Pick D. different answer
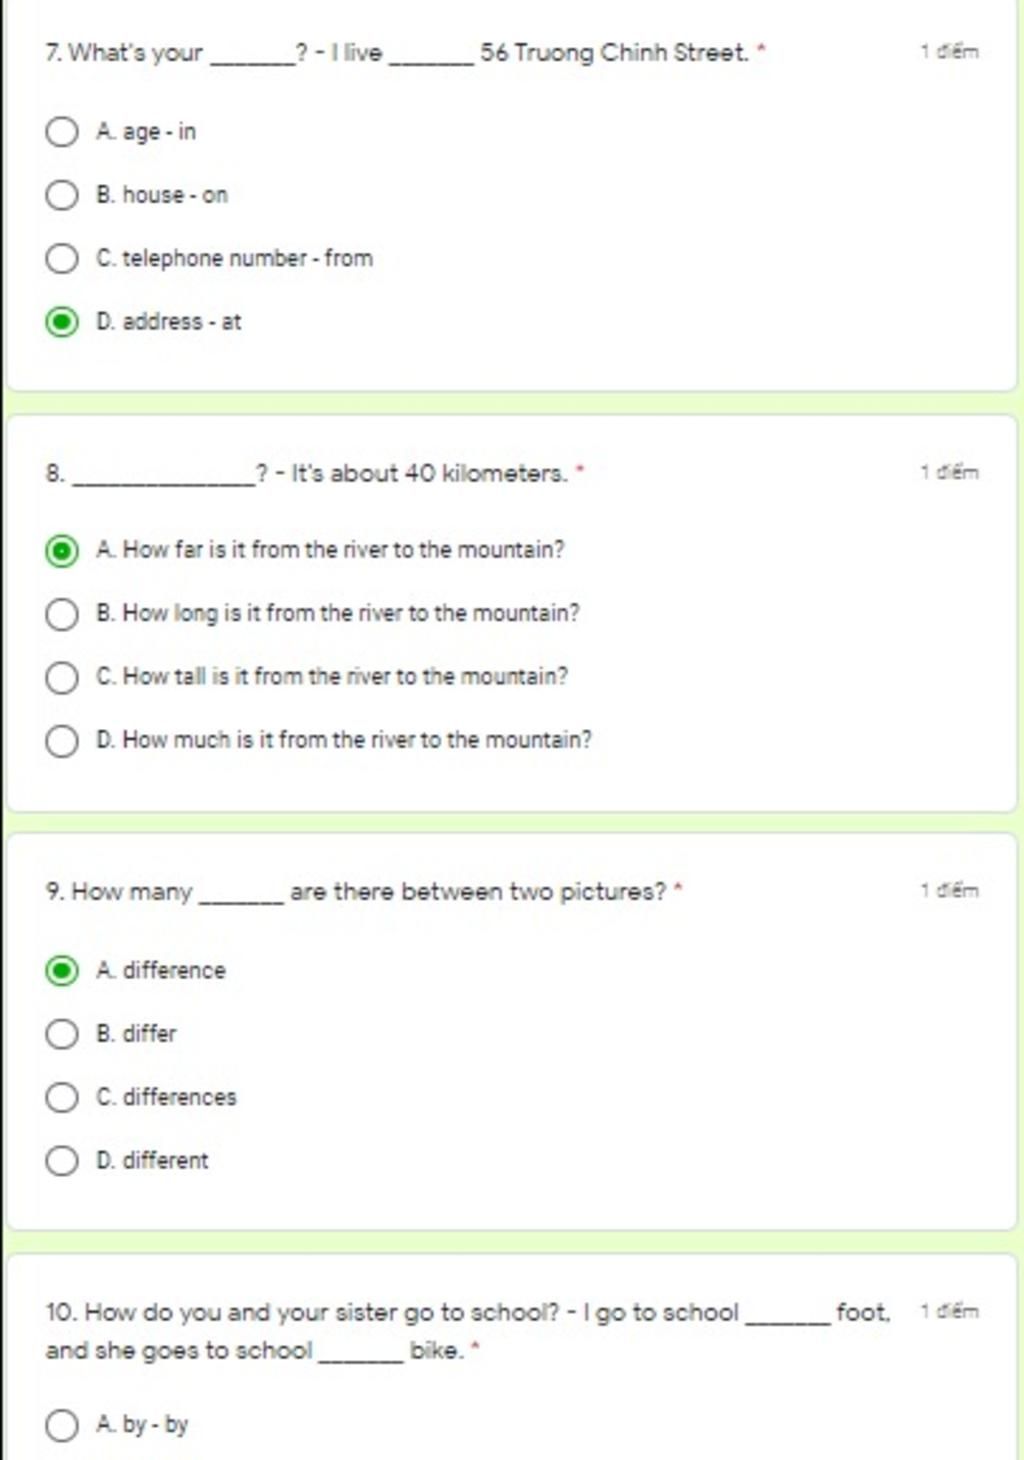1024x1460 pixels. [x=62, y=1161]
